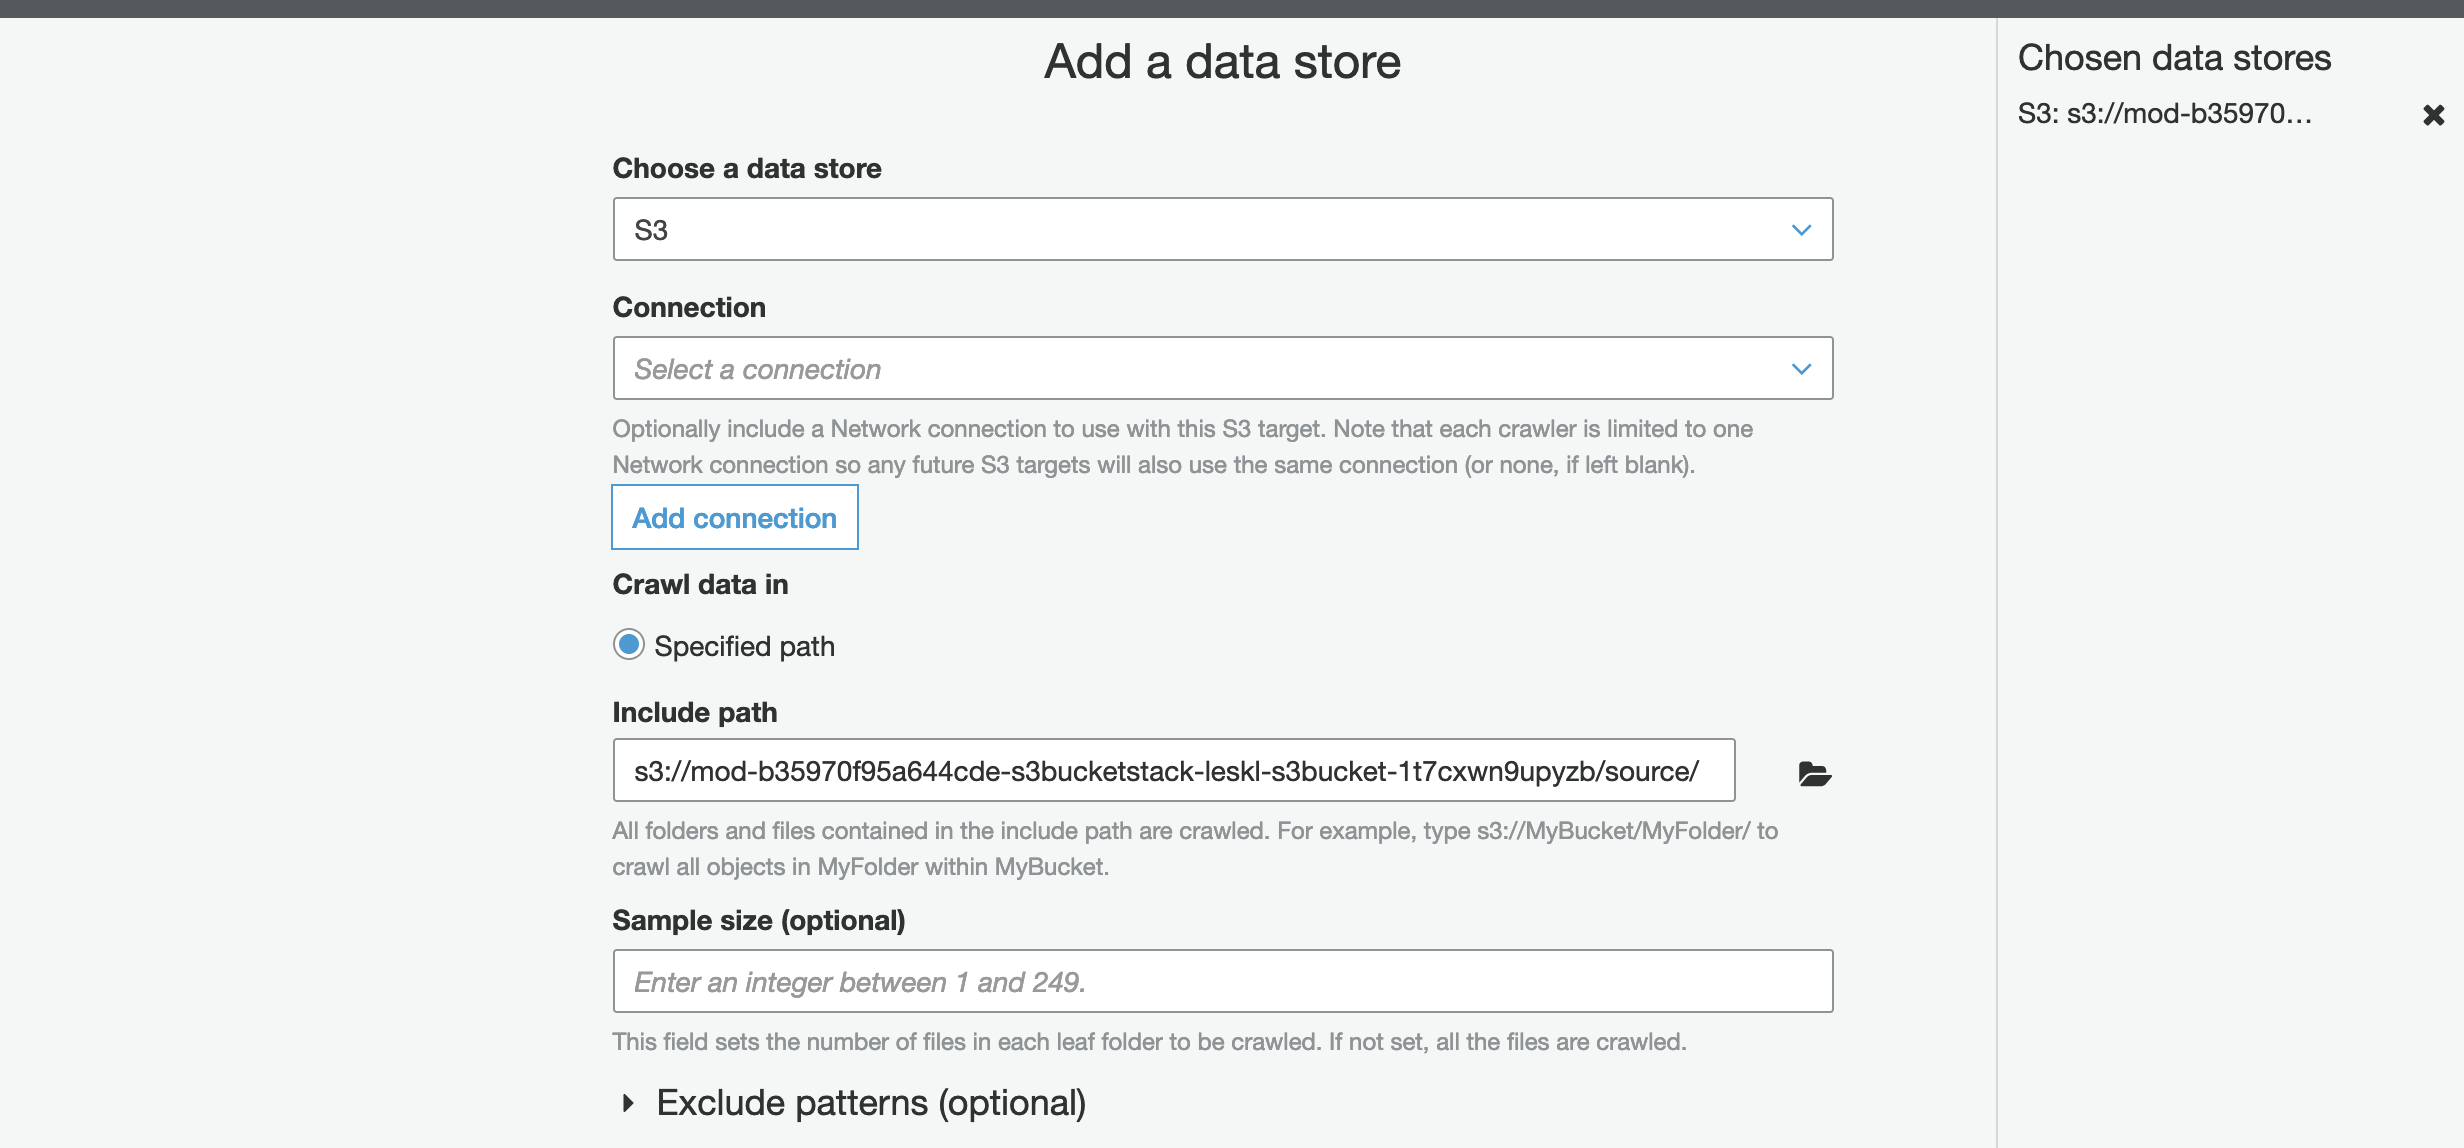Screen dimensions: 2464x1148
Task: Open the Select a connection dropdown
Action: click(1221, 368)
